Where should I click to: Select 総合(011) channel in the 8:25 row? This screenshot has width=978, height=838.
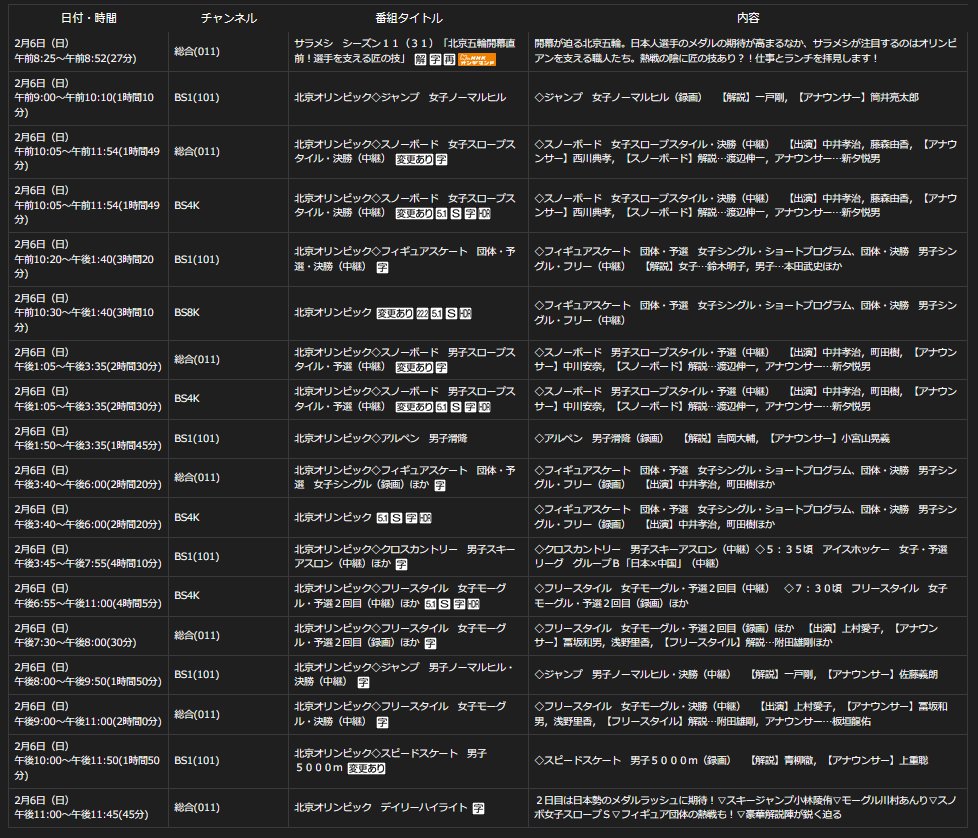196,51
